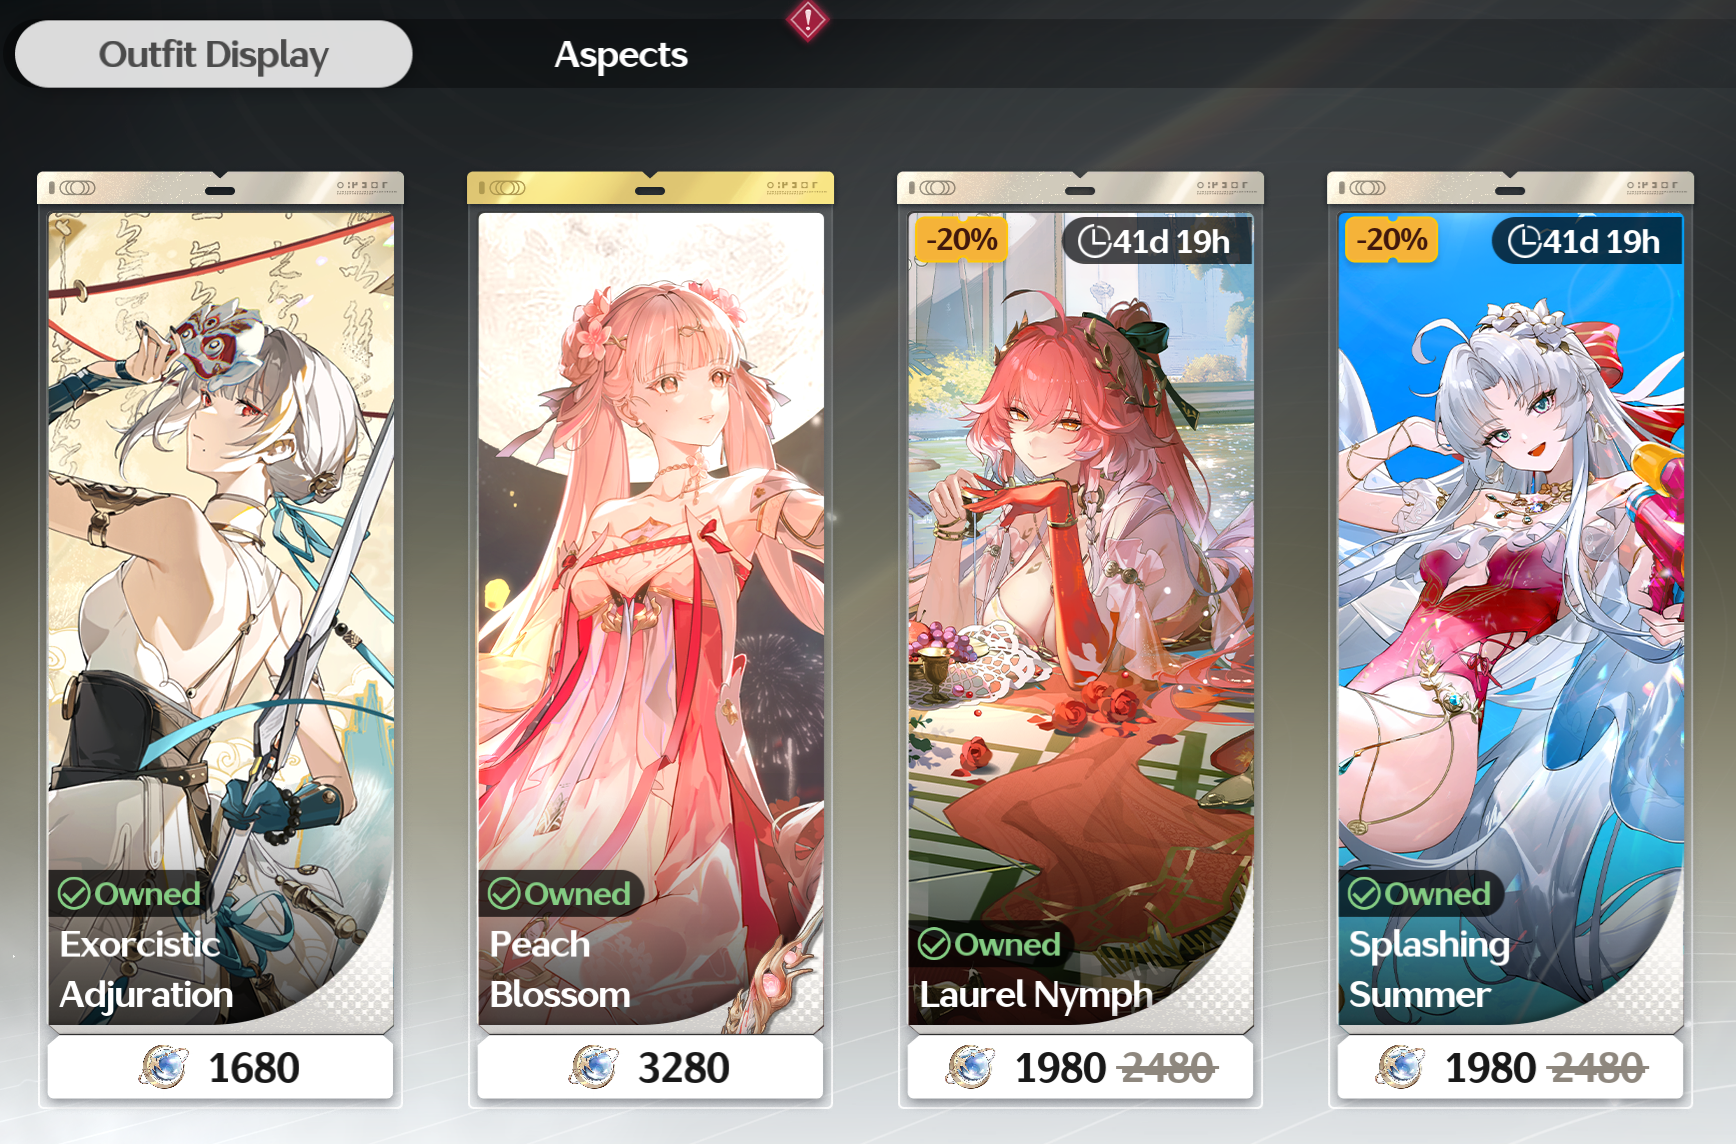
Task: Click the Owned checkmark on Laurel Nymph
Action: (x=934, y=943)
